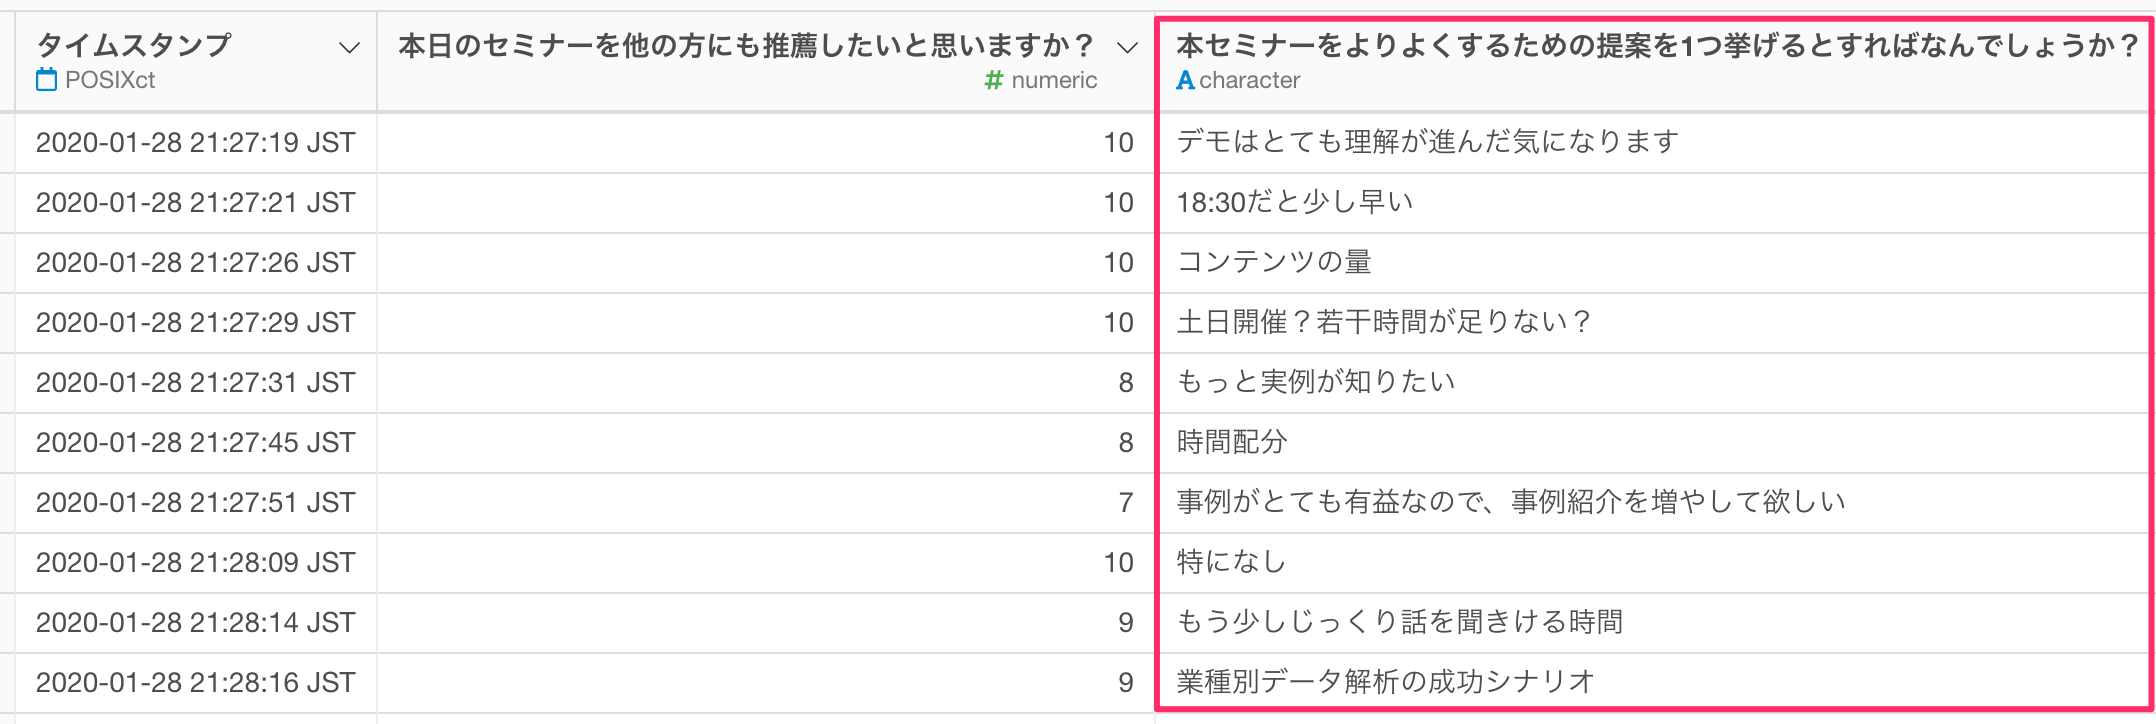This screenshot has width=2156, height=724.
Task: Select the 時間配分 cell
Action: (1655, 442)
